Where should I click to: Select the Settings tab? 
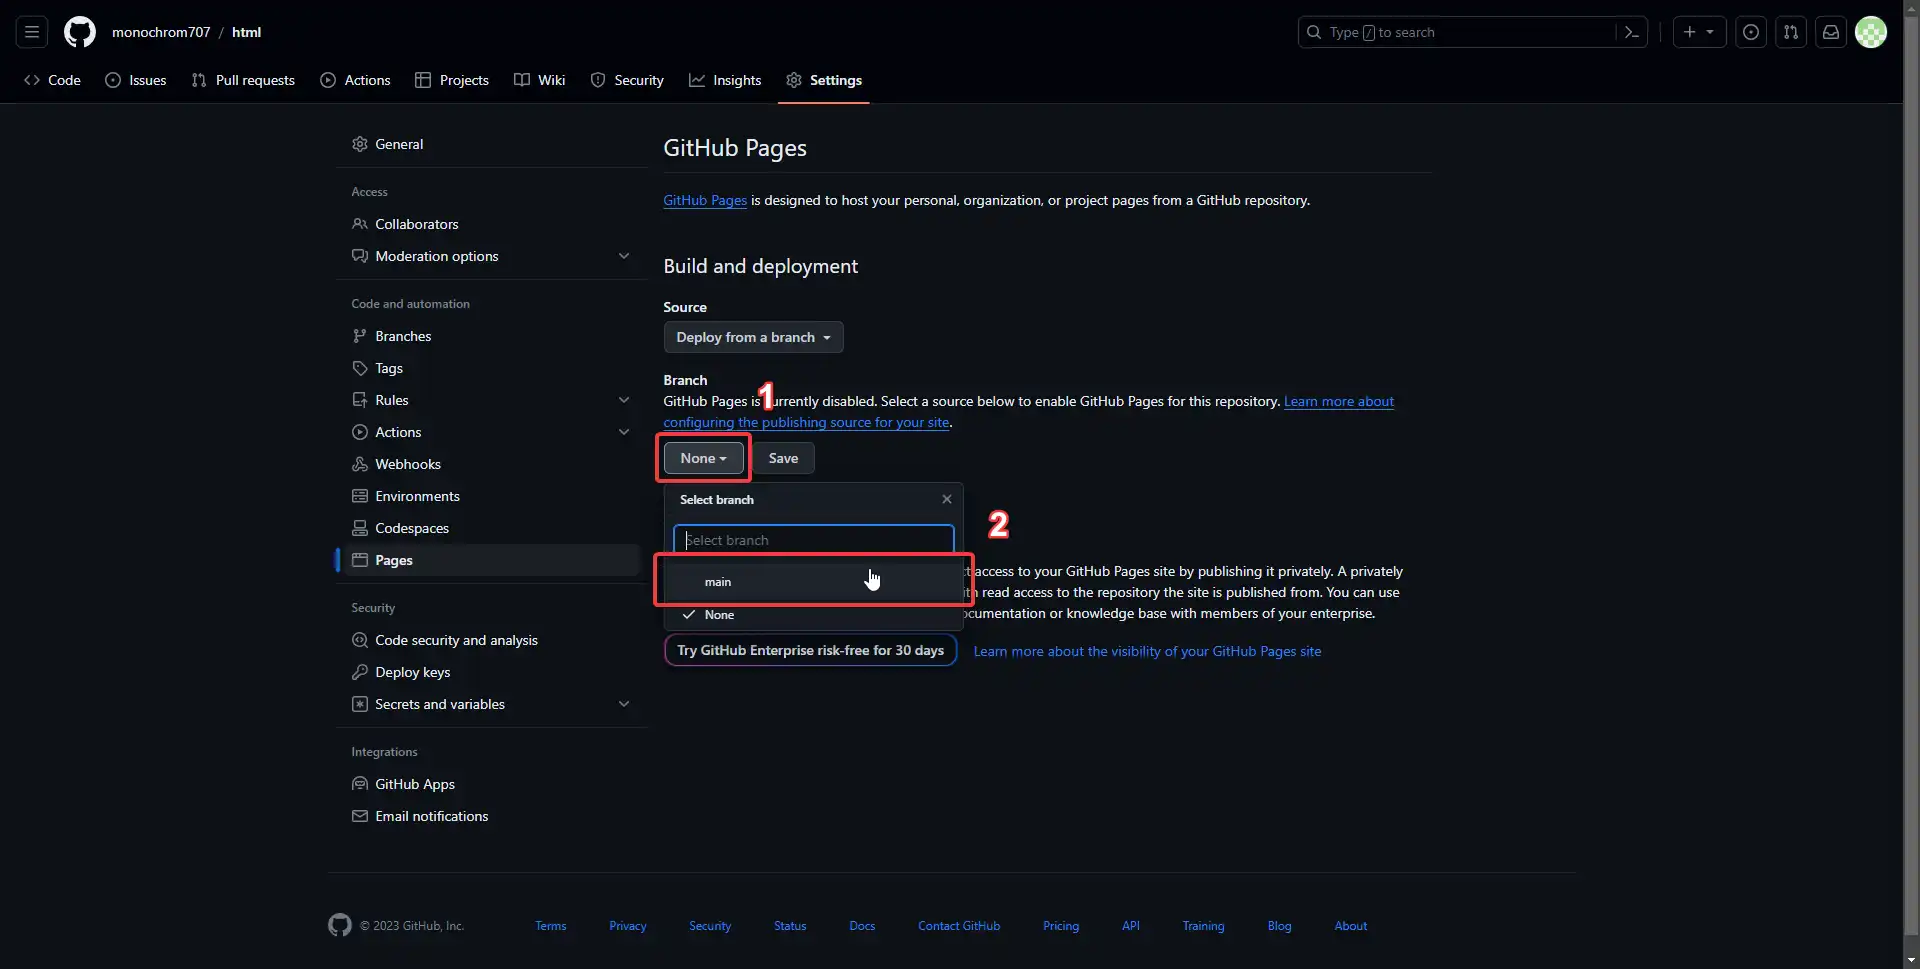pyautogui.click(x=824, y=80)
